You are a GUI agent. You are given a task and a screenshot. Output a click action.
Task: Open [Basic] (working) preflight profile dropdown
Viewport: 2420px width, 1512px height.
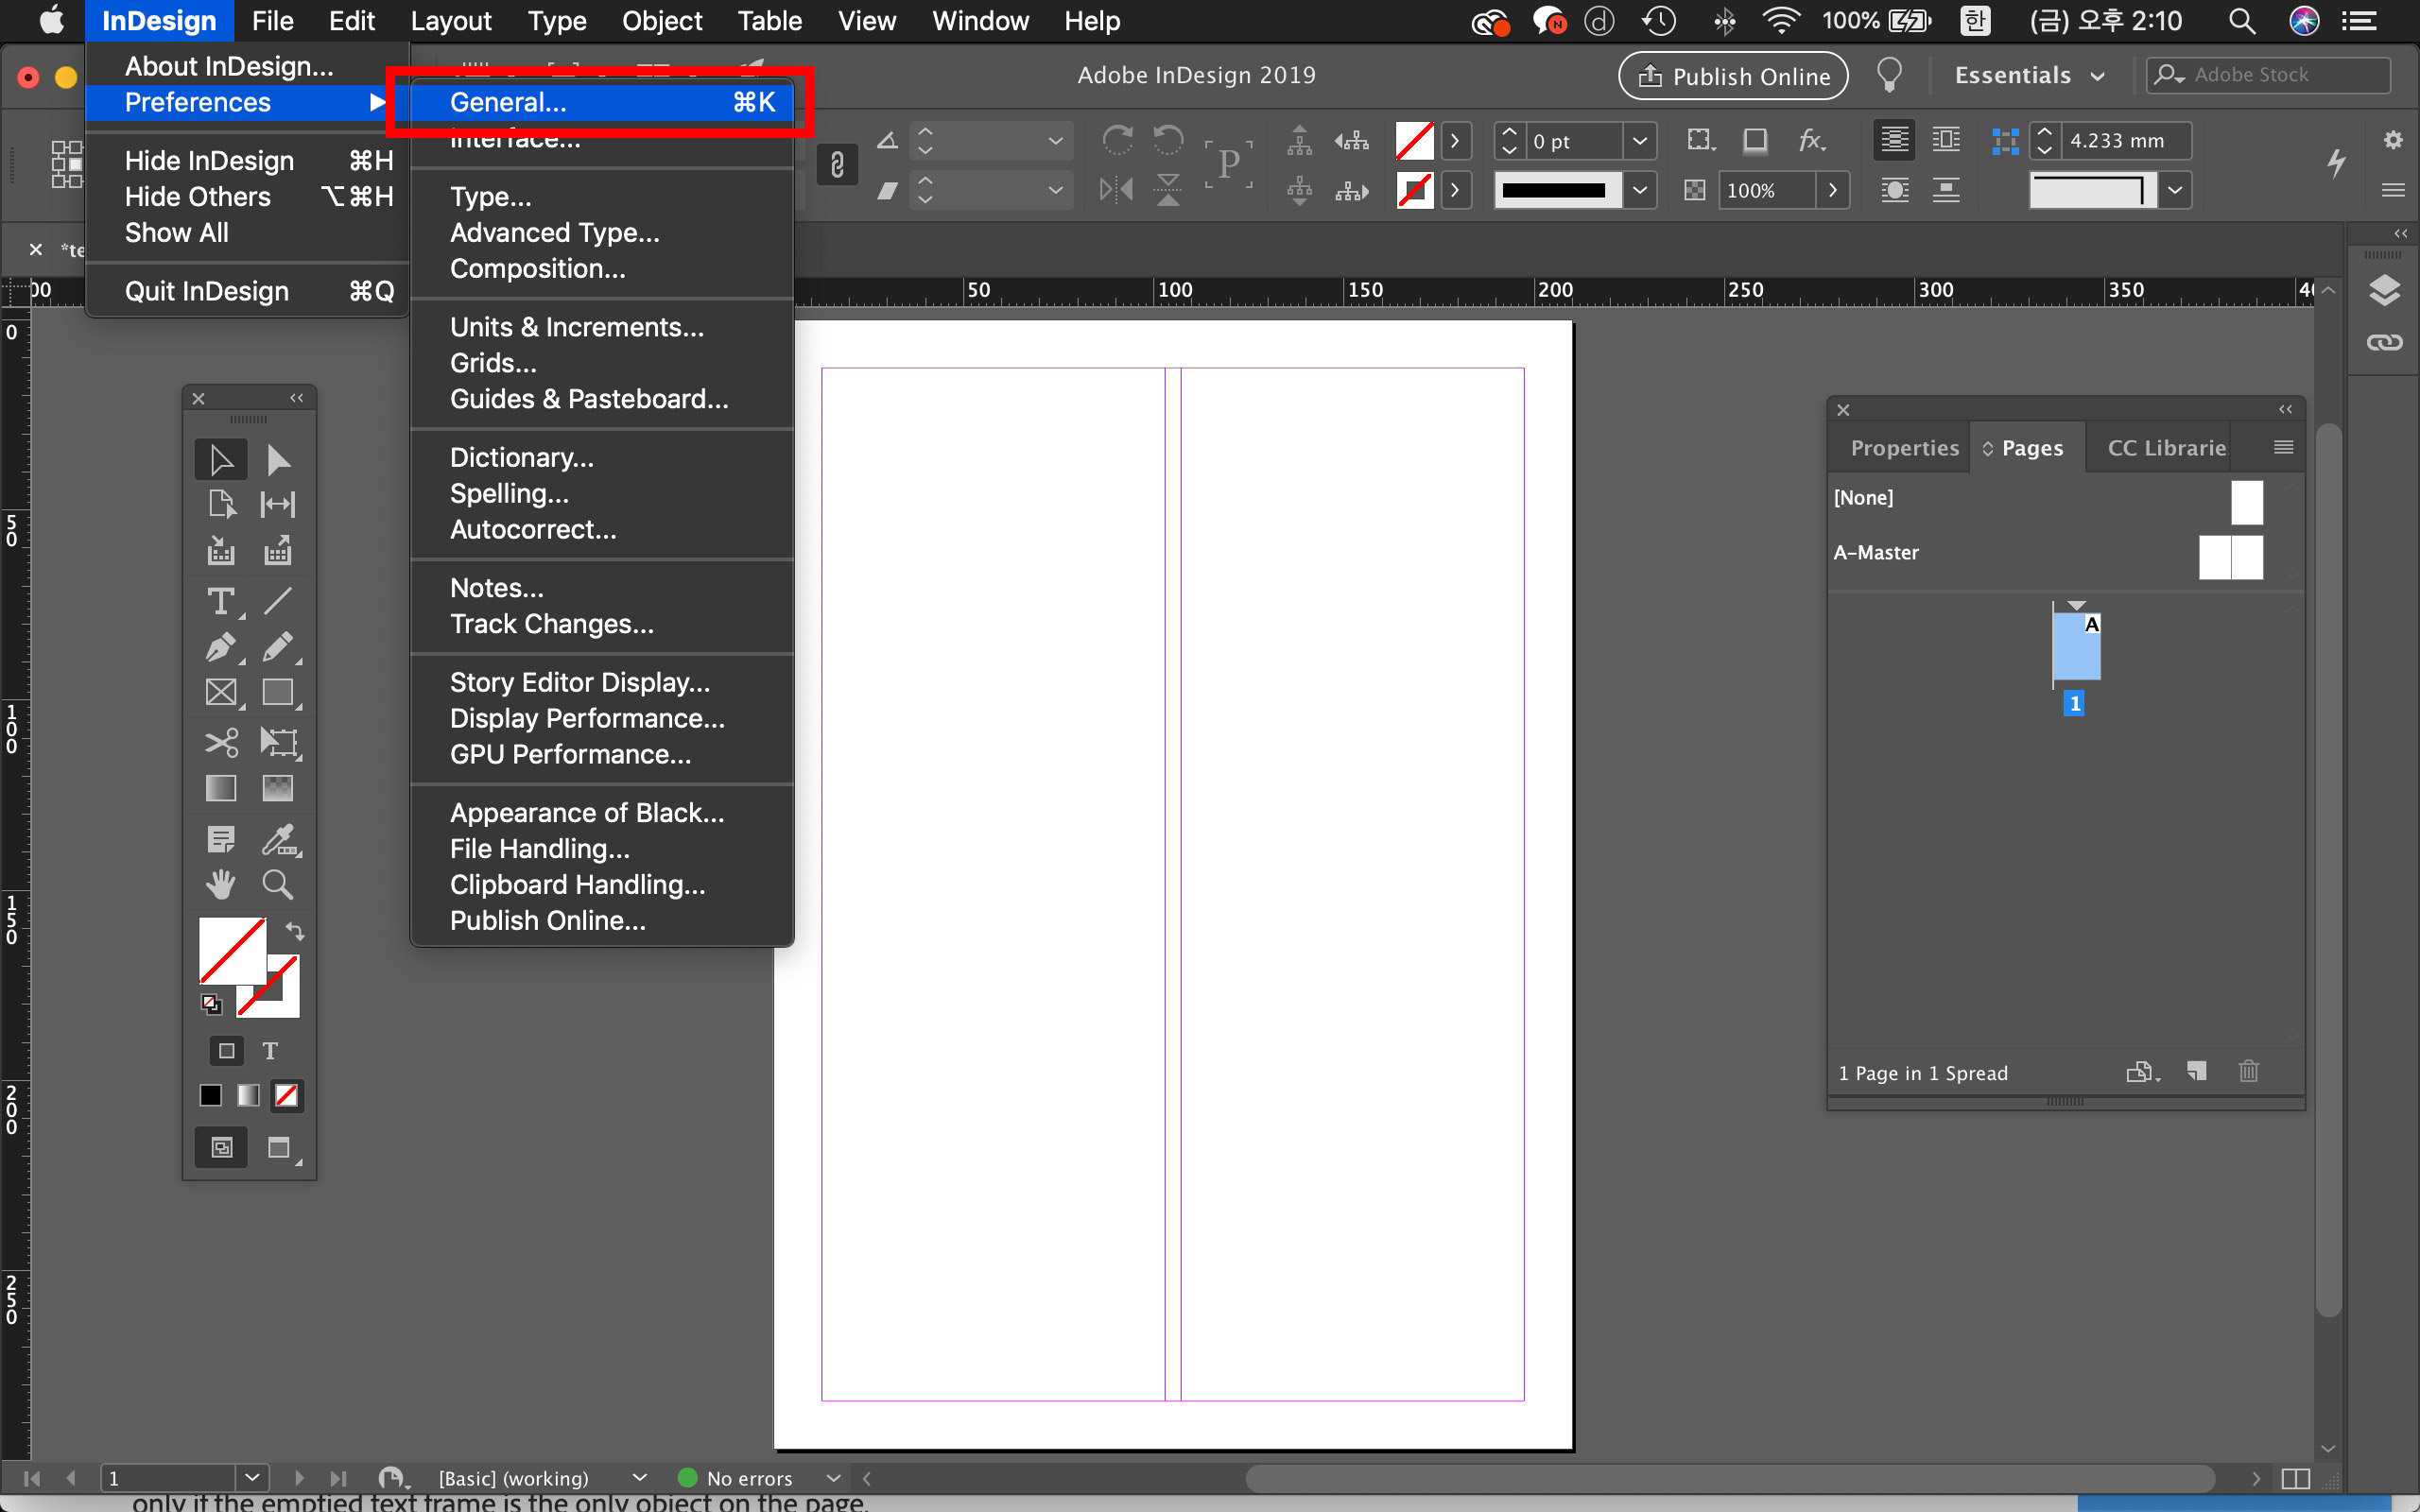coord(640,1477)
